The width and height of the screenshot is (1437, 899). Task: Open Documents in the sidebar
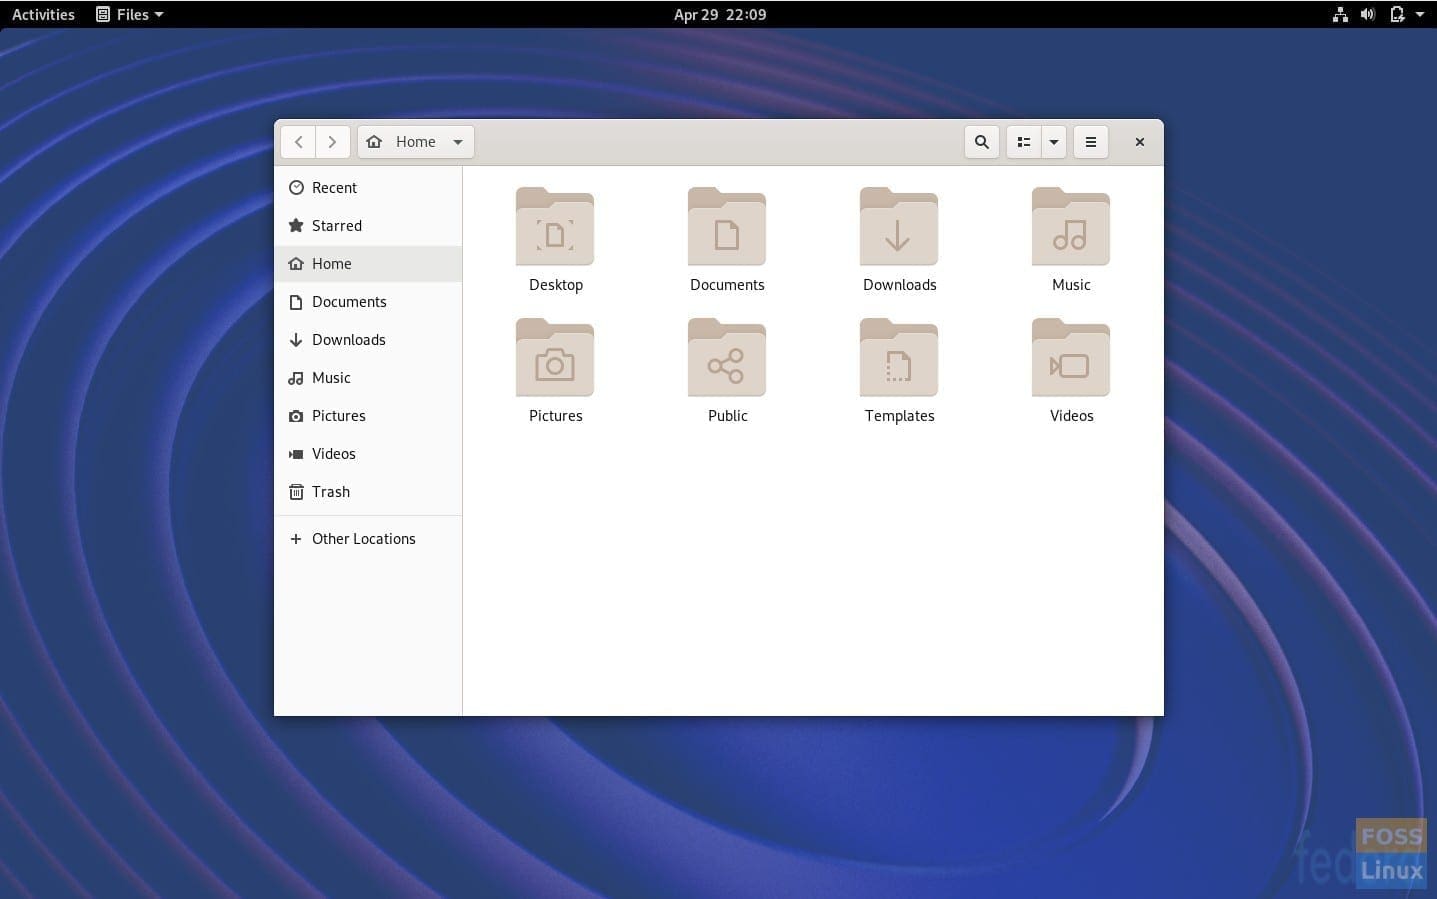coord(368,302)
